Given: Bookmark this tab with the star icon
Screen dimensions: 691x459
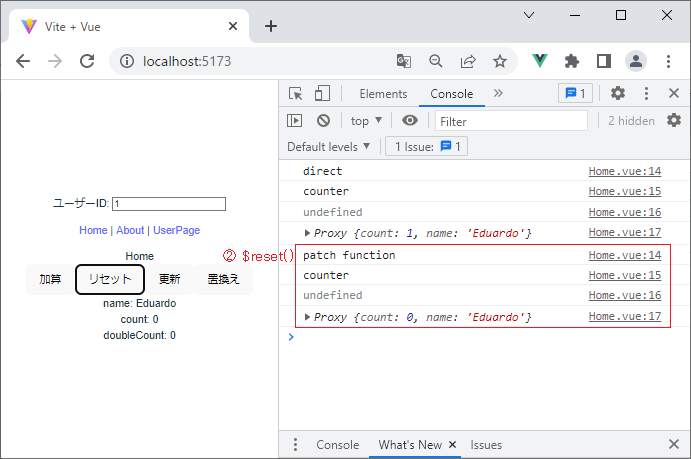Looking at the screenshot, I should click(500, 61).
